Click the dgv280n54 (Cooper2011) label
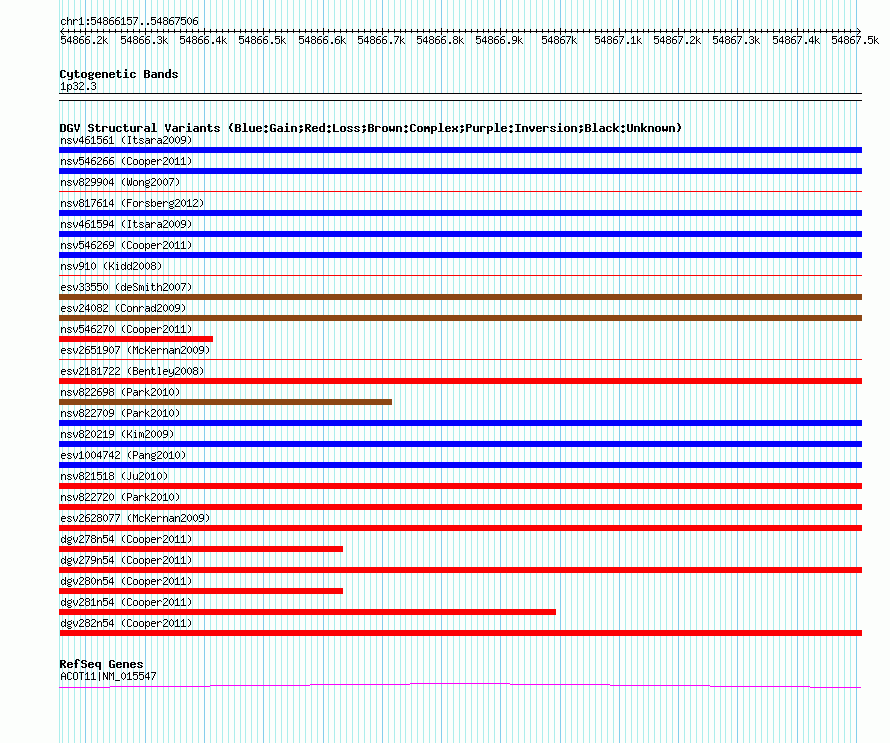Screen dimensions: 890x743 coord(126,581)
